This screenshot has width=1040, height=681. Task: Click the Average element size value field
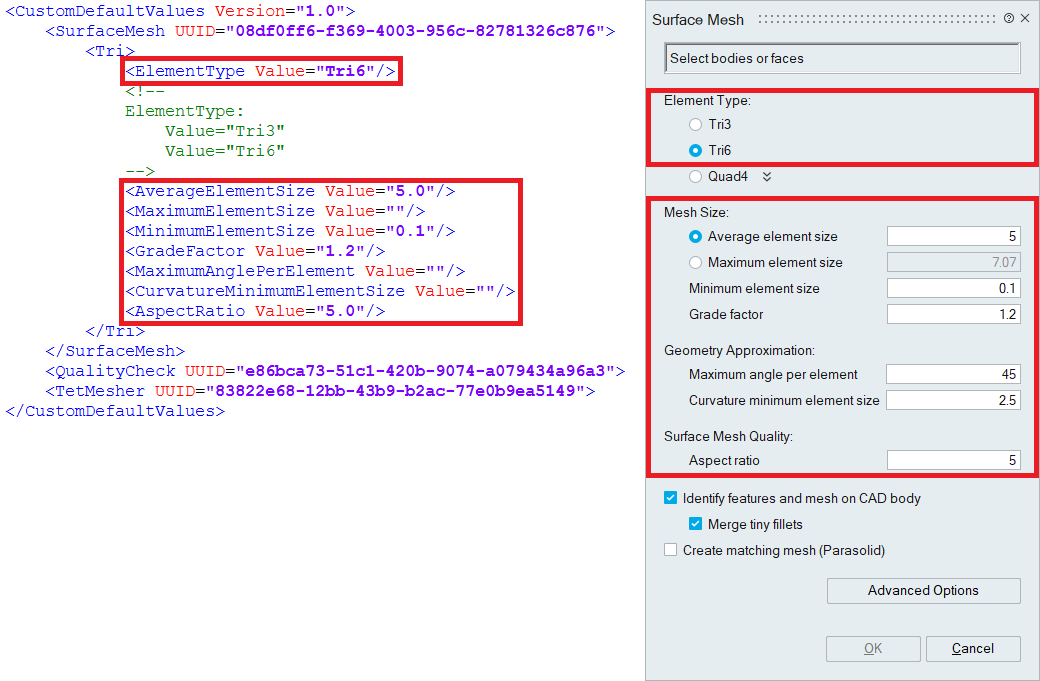pyautogui.click(x=953, y=237)
